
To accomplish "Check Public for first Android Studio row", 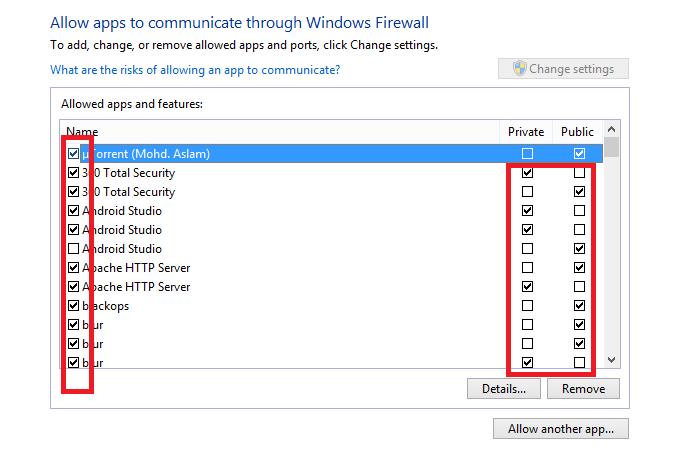I will coord(579,211).
